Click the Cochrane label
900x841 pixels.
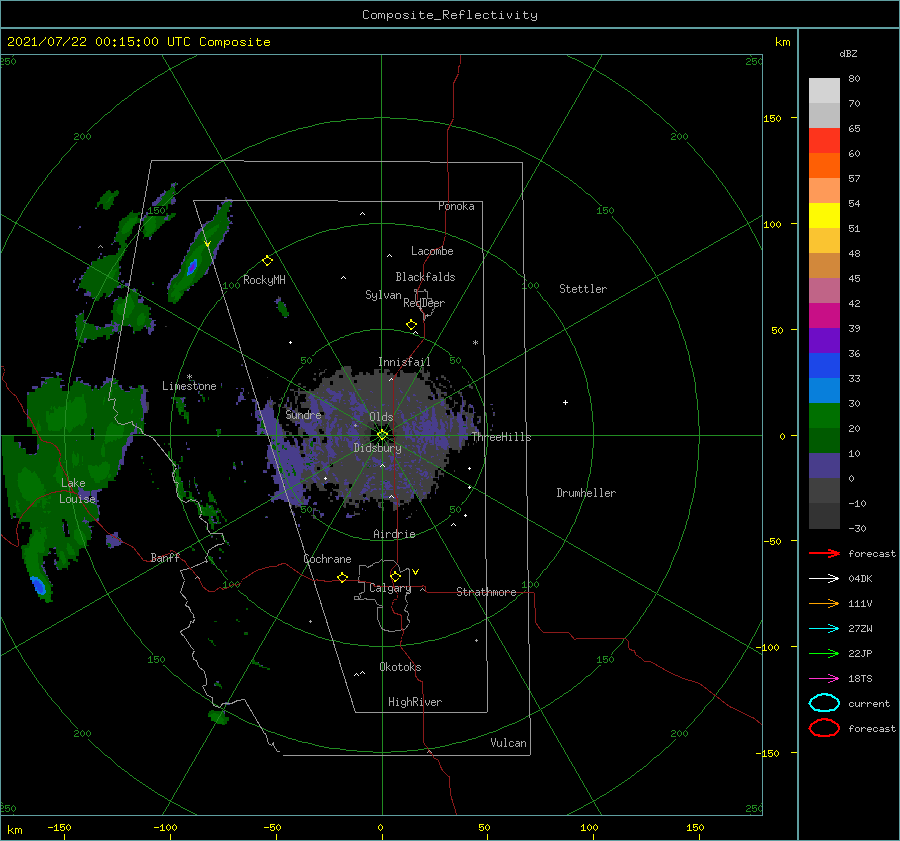pyautogui.click(x=327, y=559)
